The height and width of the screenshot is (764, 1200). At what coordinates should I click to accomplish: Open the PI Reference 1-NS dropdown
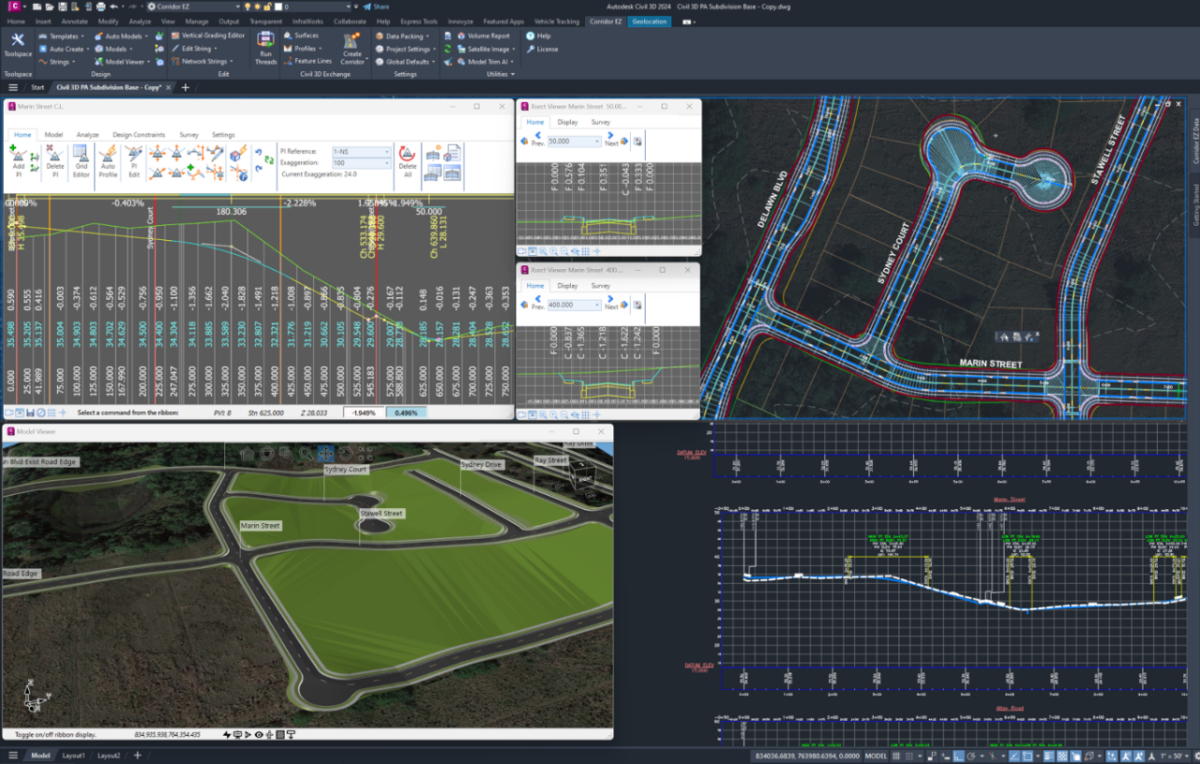pyautogui.click(x=361, y=151)
